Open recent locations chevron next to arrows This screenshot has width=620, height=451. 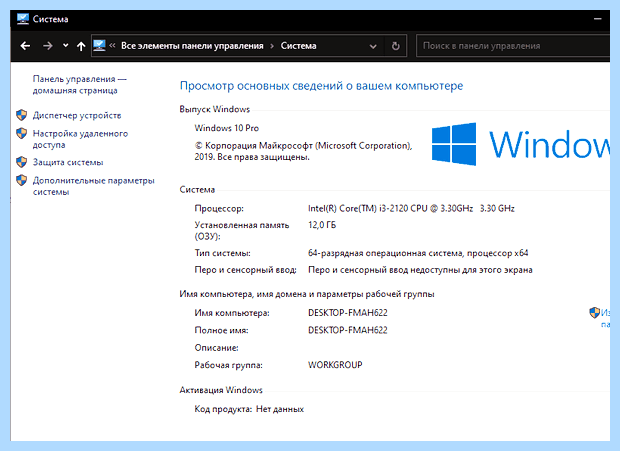66,46
